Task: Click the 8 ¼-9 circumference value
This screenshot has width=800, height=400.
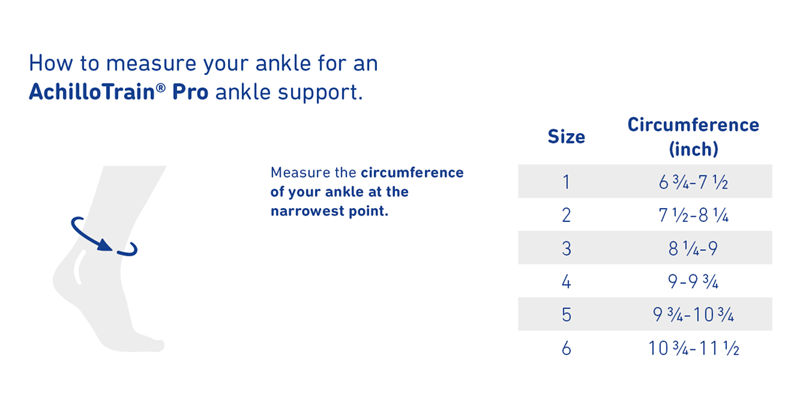Action: click(x=693, y=248)
